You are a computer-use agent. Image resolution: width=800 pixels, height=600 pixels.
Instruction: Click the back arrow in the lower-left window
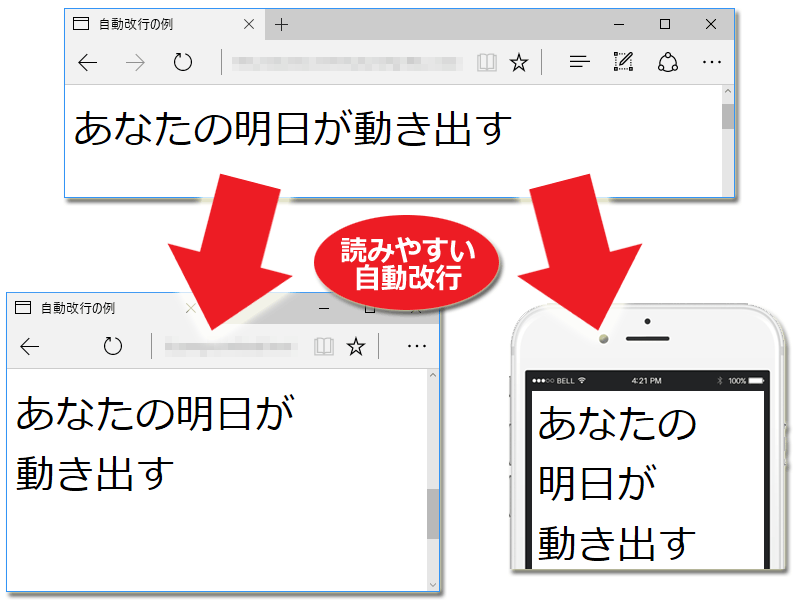31,346
